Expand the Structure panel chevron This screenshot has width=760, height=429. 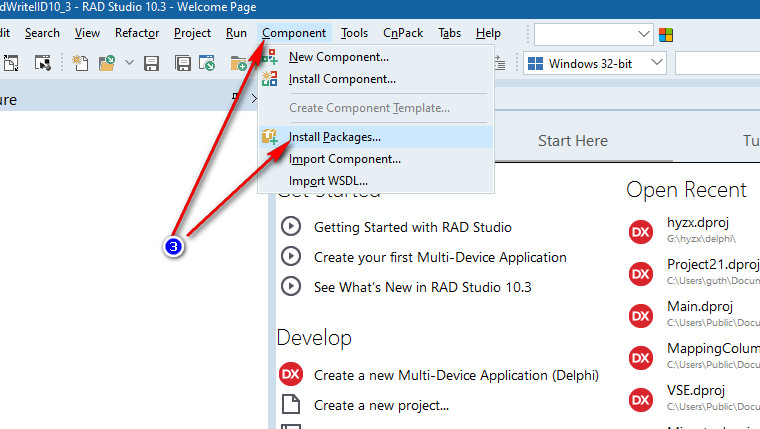point(254,98)
